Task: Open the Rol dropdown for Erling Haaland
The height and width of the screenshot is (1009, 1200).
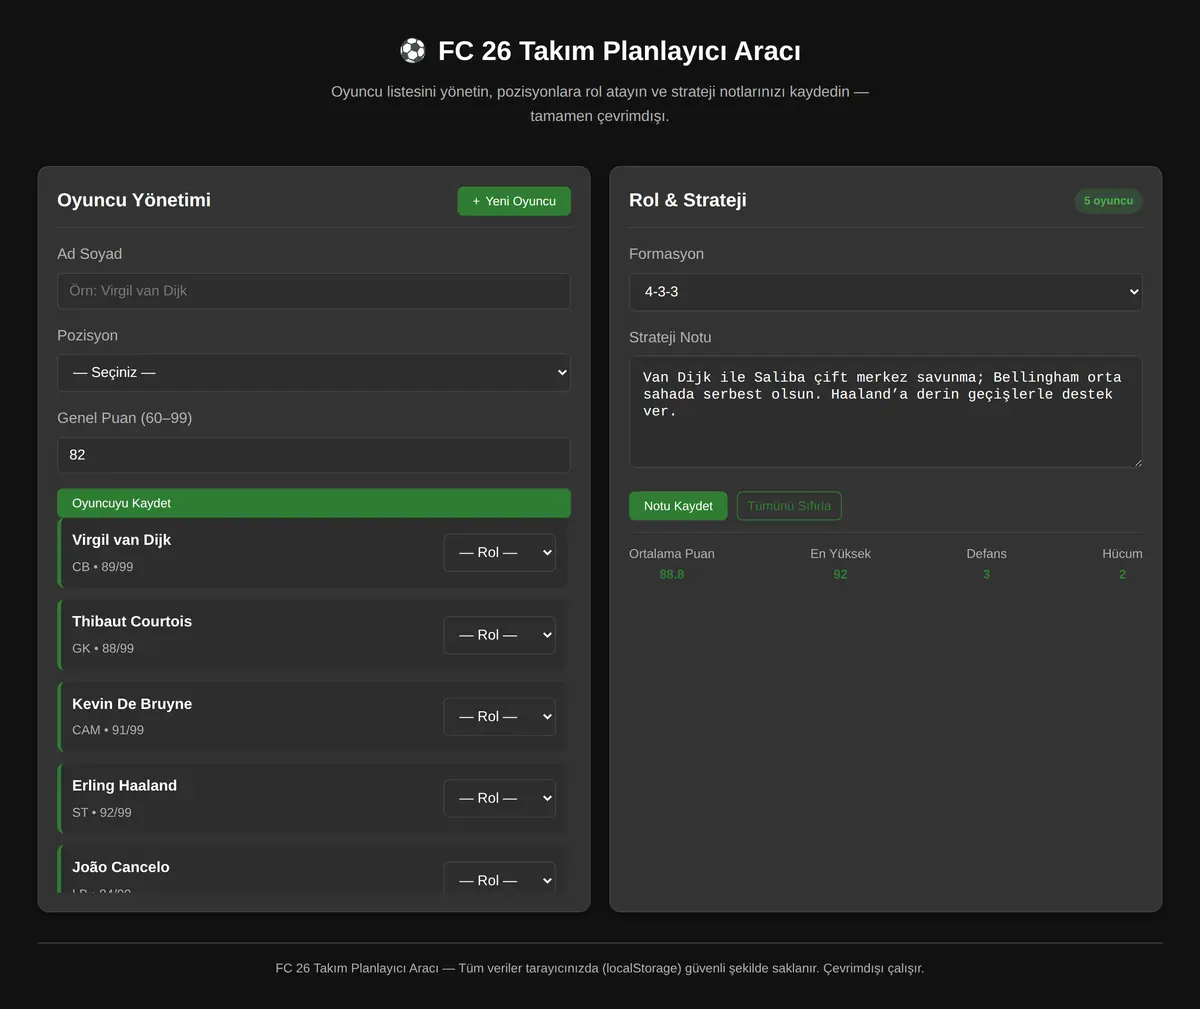Action: tap(499, 798)
